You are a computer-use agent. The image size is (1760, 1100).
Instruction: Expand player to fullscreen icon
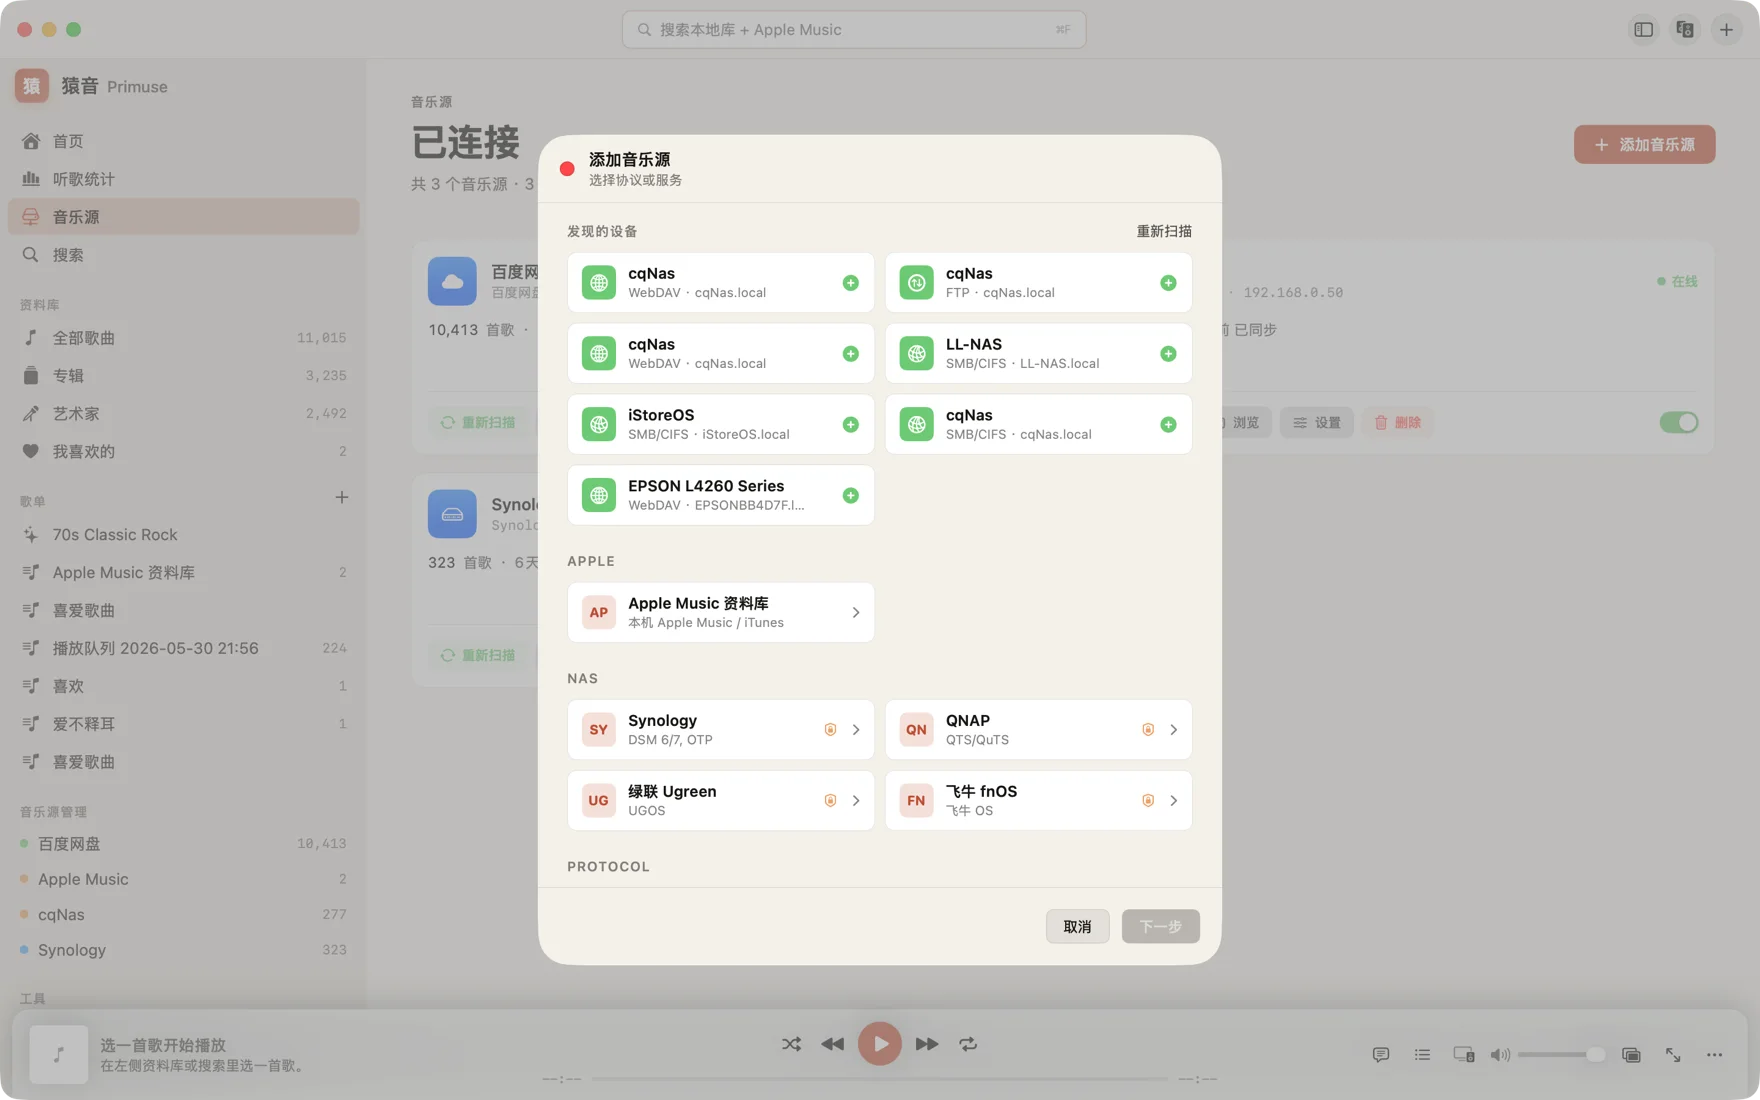pyautogui.click(x=1673, y=1055)
